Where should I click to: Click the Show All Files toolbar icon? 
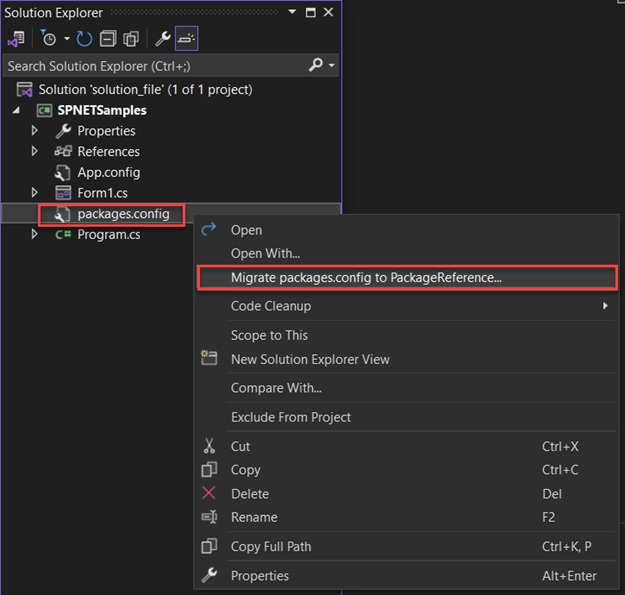coord(131,39)
